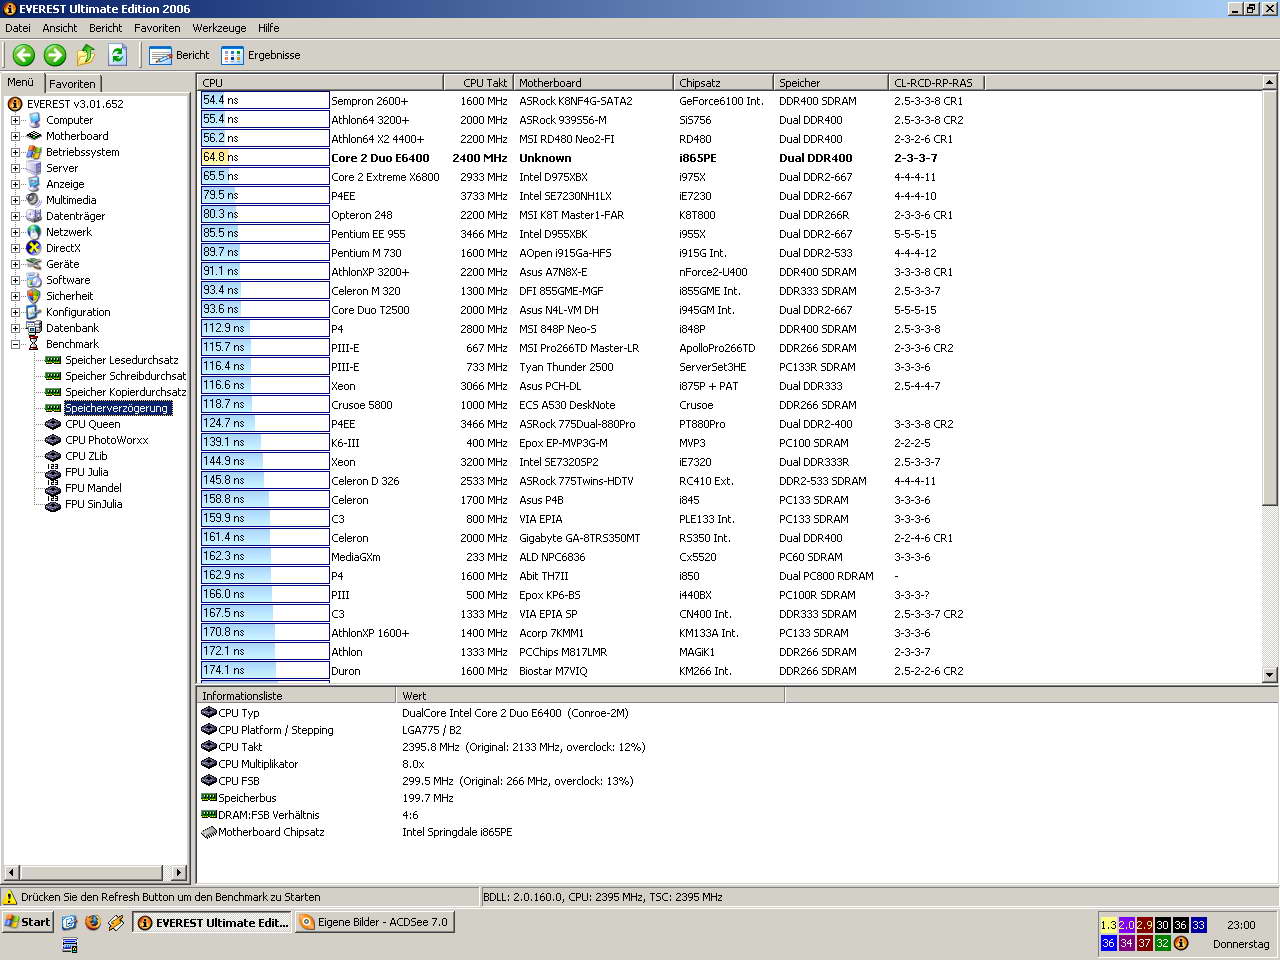The width and height of the screenshot is (1280, 960).
Task: Click the green 32 tray sensor icon
Action: (1162, 943)
